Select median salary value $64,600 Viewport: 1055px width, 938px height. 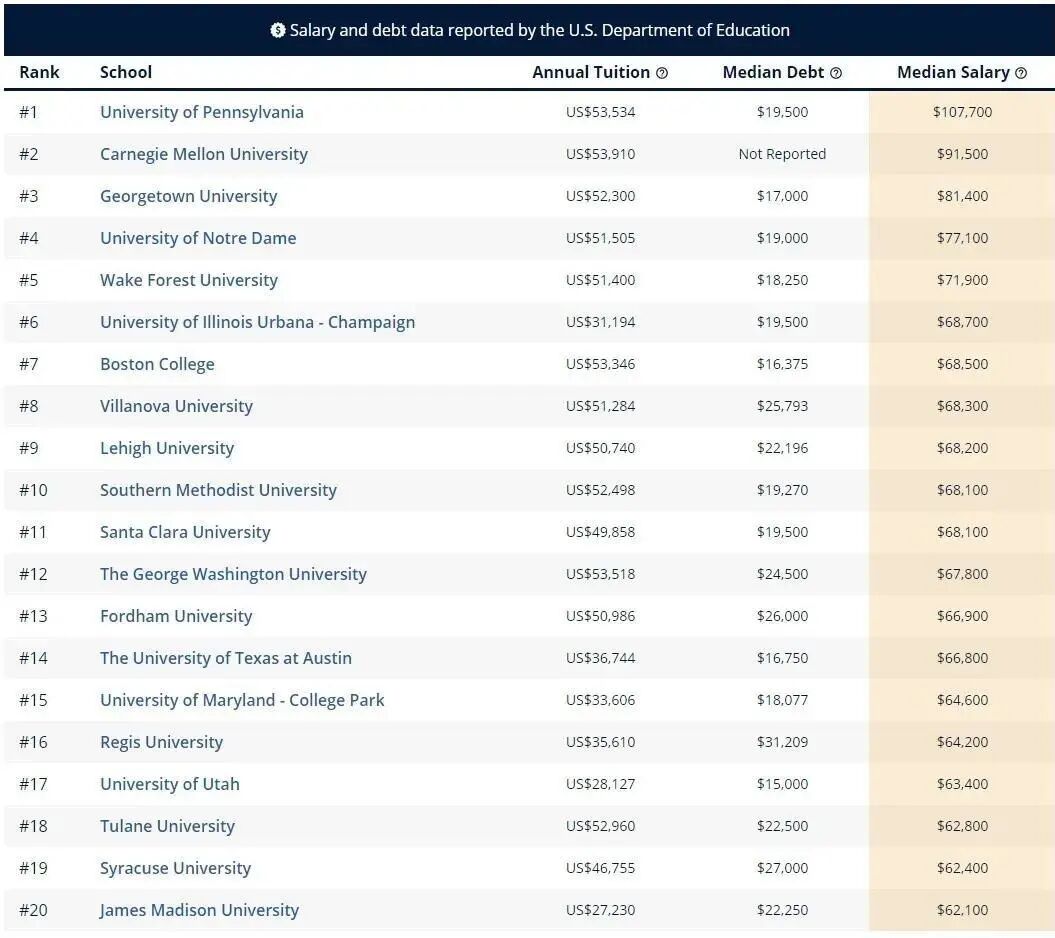[962, 700]
